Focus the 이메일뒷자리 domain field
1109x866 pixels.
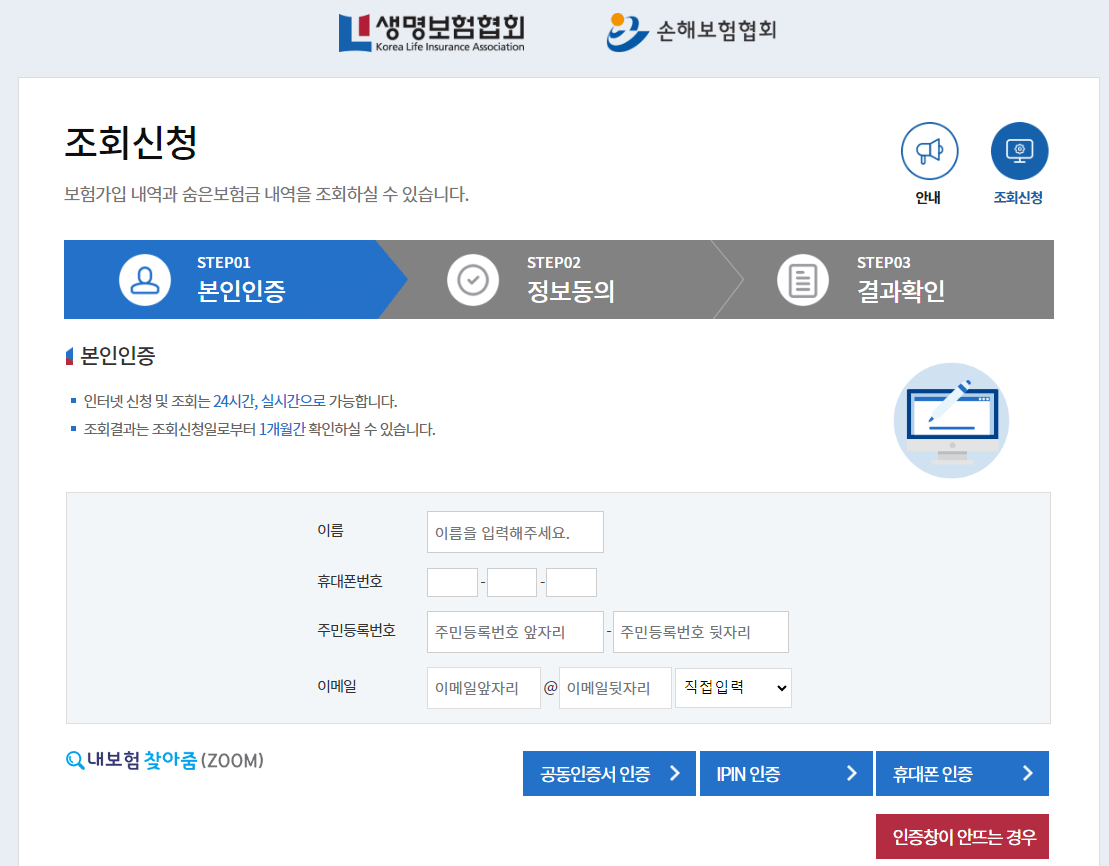point(615,688)
